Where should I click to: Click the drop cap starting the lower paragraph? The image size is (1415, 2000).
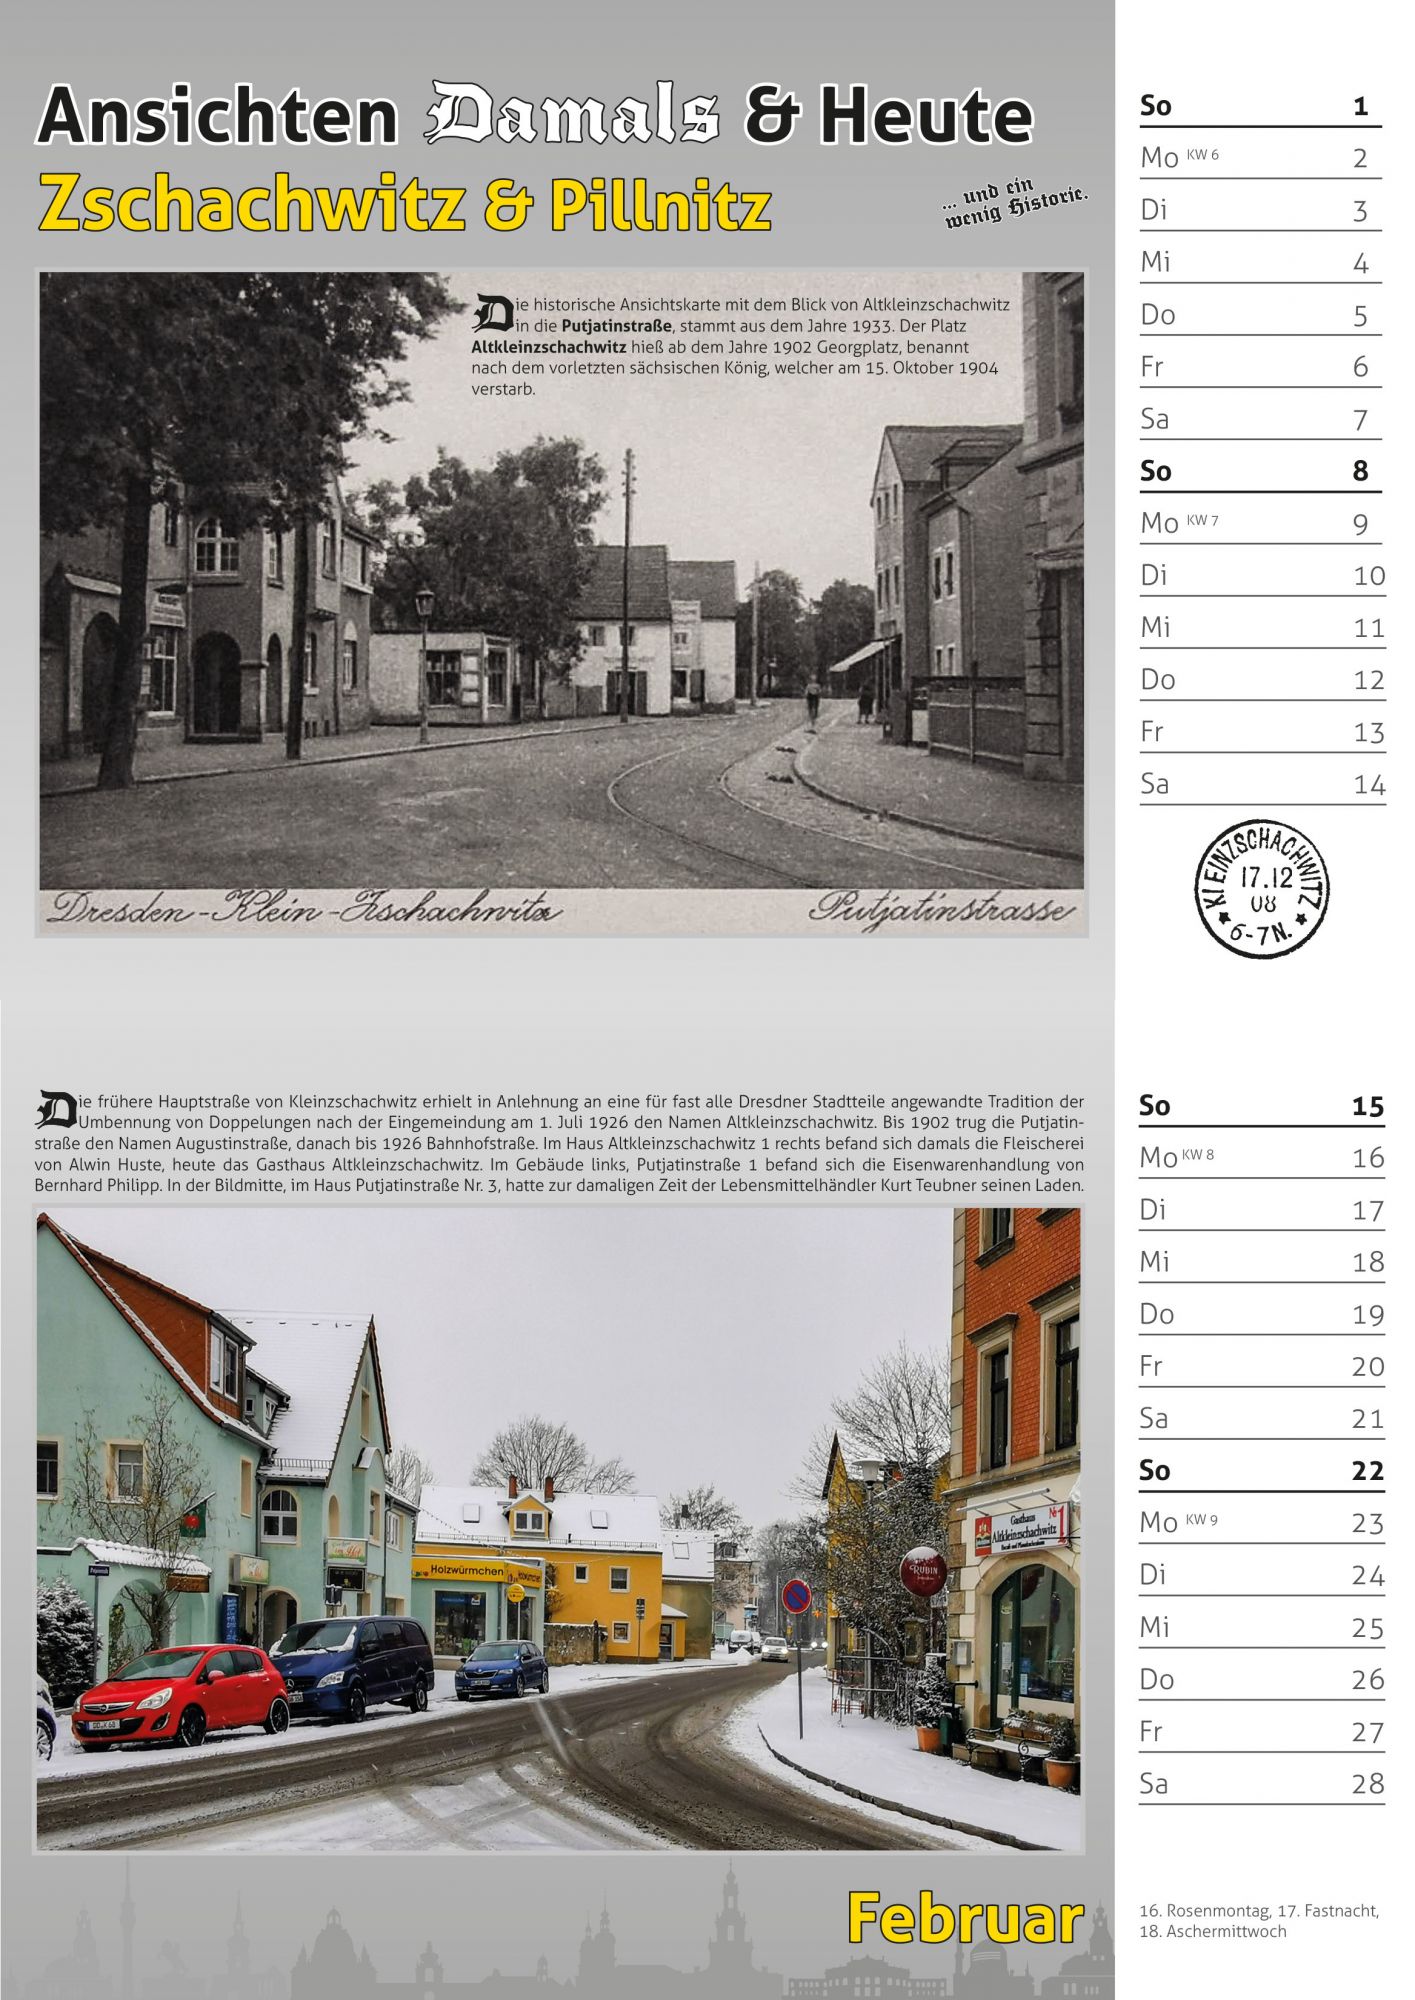point(56,1109)
